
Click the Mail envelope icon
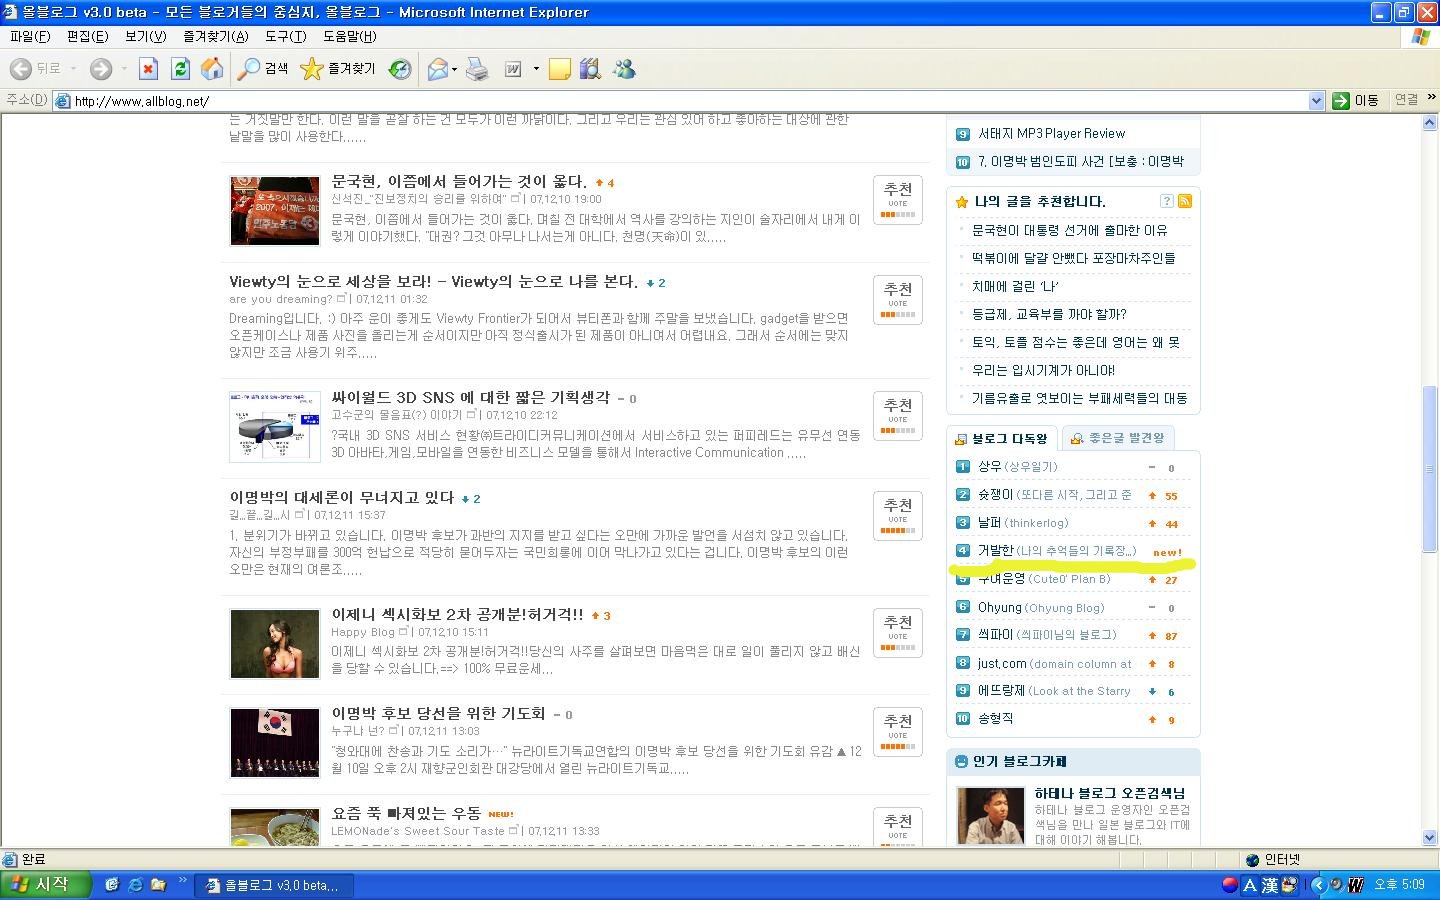pyautogui.click(x=437, y=68)
